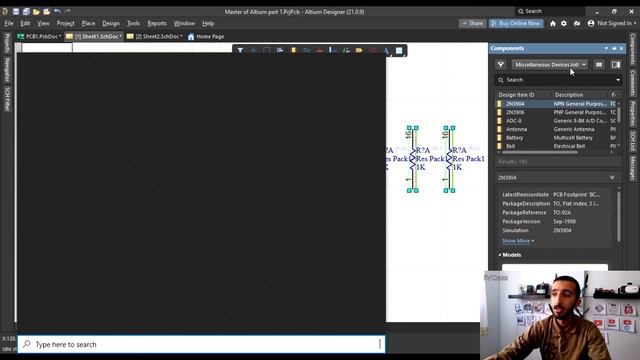Image resolution: width=640 pixels, height=360 pixels.
Task: Open the Place menu
Action: point(88,24)
